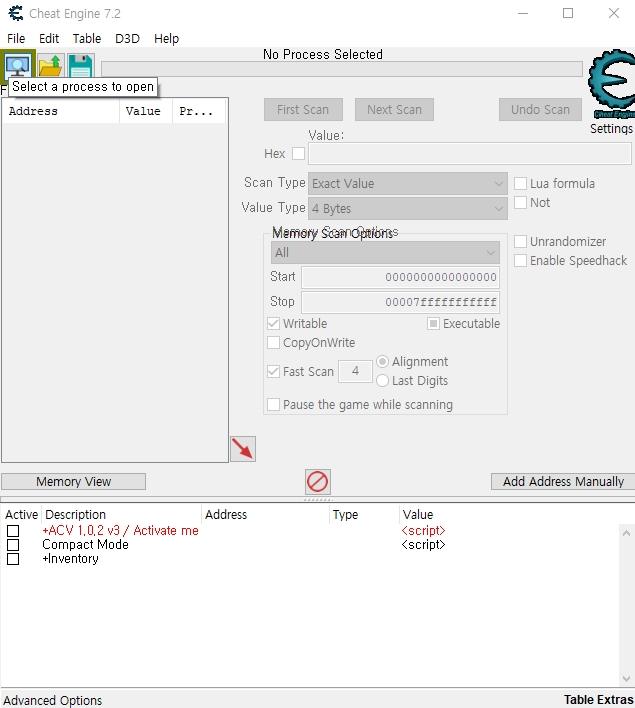Copy selected addresses with the red arrow button

coord(243,449)
